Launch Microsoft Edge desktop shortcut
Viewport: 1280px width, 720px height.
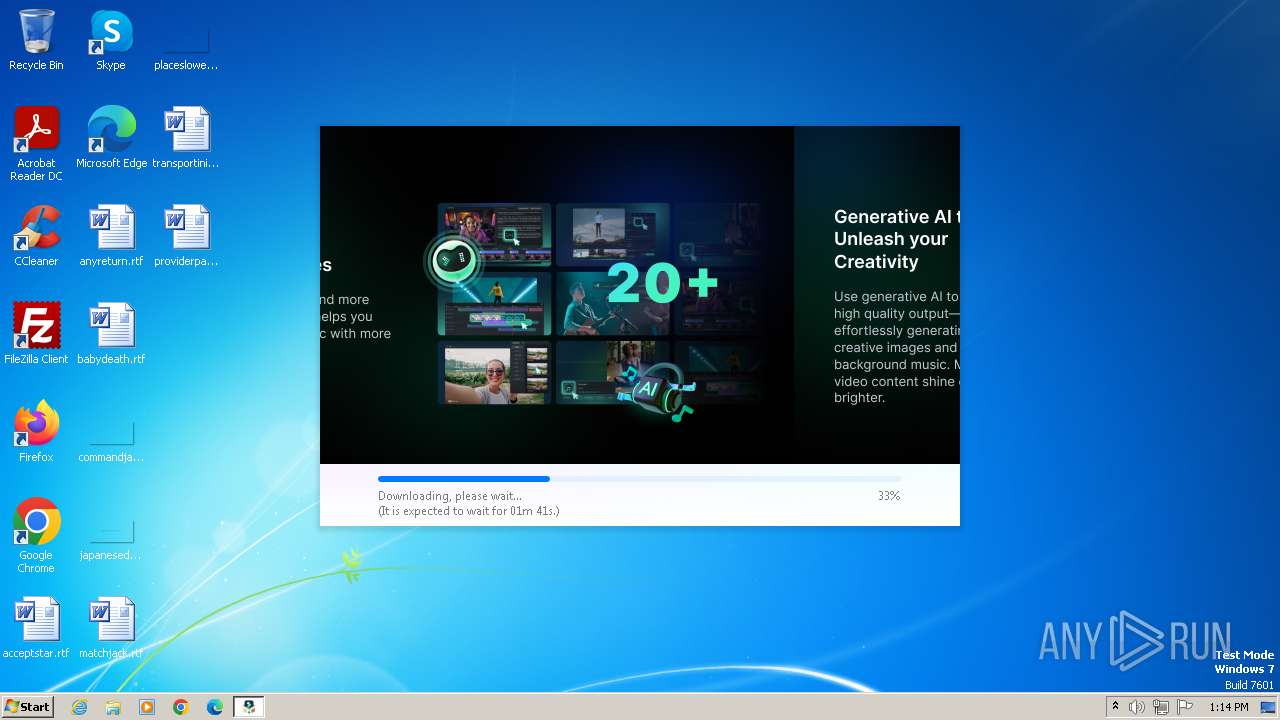111,138
